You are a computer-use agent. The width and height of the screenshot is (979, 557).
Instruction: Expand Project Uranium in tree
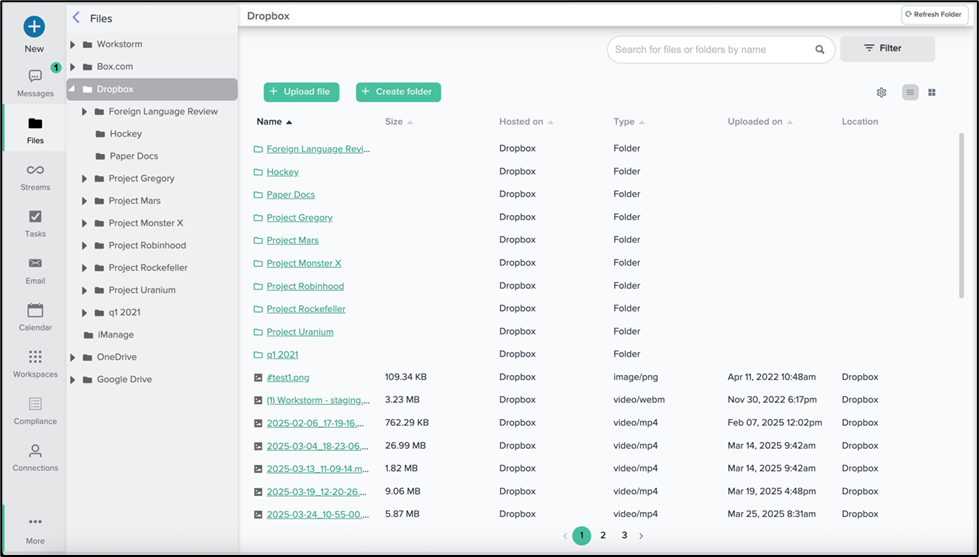click(x=84, y=290)
